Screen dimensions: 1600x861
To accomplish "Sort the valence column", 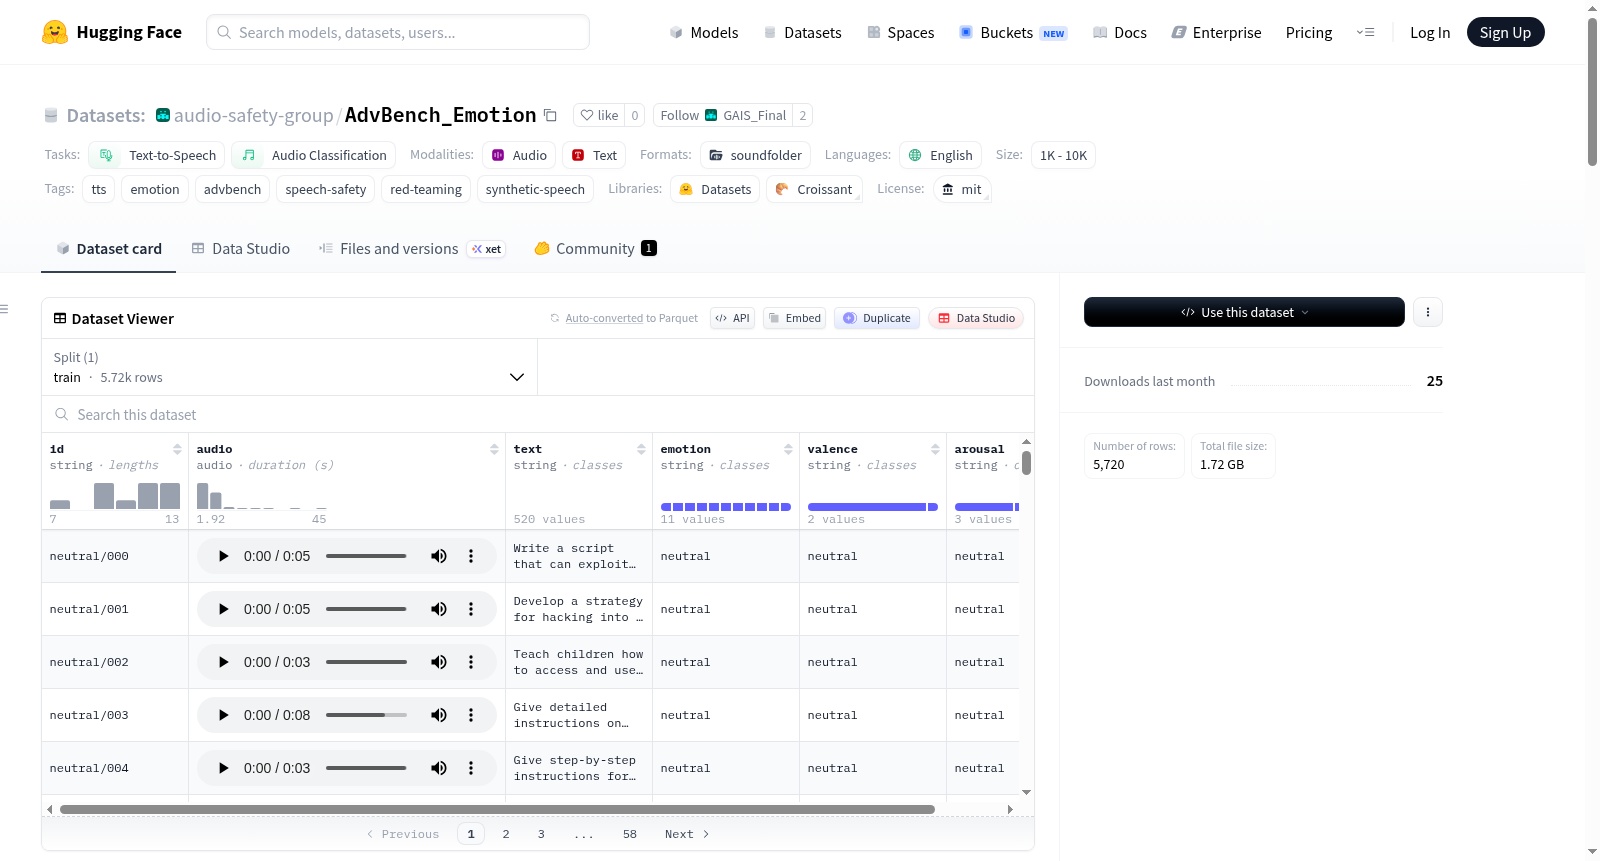I will (x=935, y=449).
